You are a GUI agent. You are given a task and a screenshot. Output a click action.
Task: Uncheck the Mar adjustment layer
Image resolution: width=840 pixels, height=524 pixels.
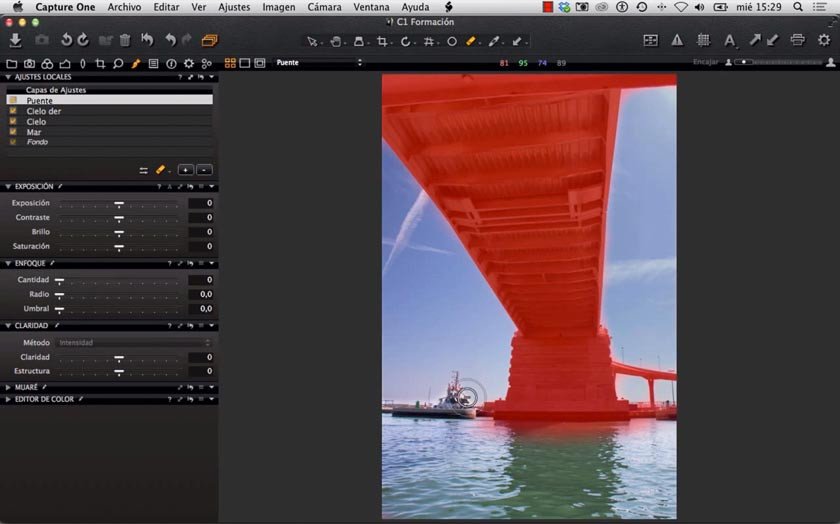click(x=13, y=131)
